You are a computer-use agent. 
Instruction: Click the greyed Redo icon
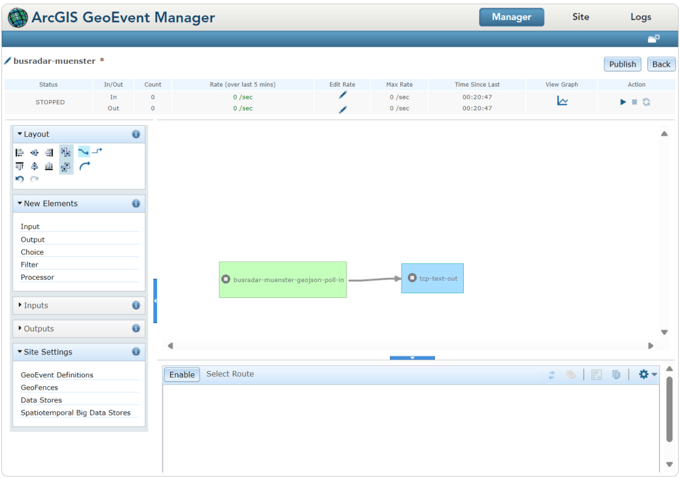pyautogui.click(x=34, y=179)
